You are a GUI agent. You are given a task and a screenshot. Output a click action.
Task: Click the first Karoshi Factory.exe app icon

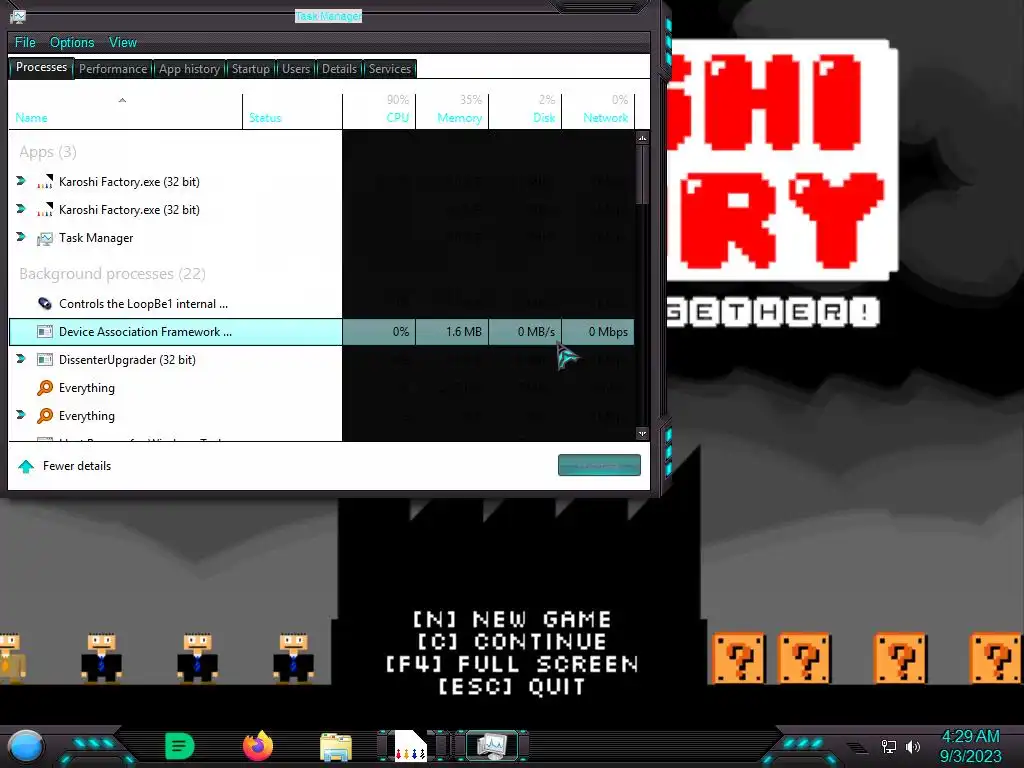(x=44, y=182)
